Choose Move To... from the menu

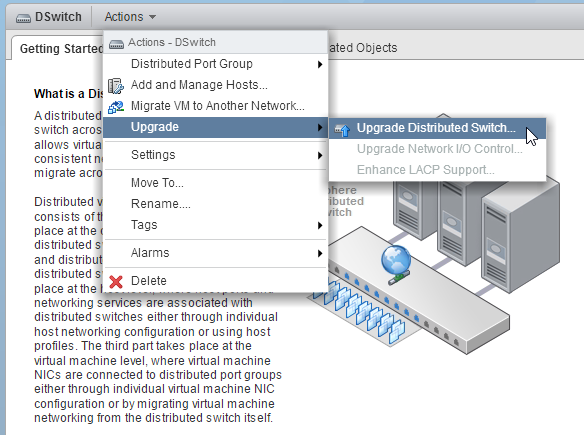click(x=215, y=183)
